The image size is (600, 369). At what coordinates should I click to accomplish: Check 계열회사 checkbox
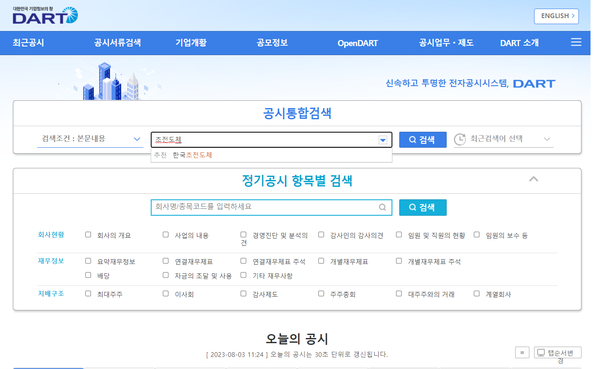click(x=476, y=294)
